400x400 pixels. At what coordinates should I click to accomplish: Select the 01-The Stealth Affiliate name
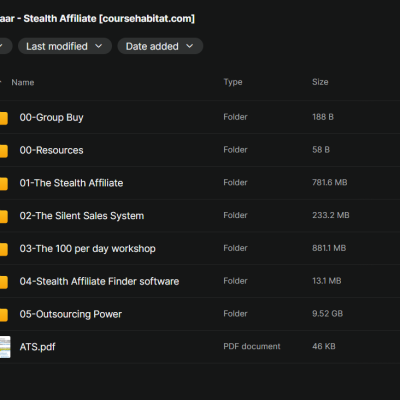tap(71, 183)
